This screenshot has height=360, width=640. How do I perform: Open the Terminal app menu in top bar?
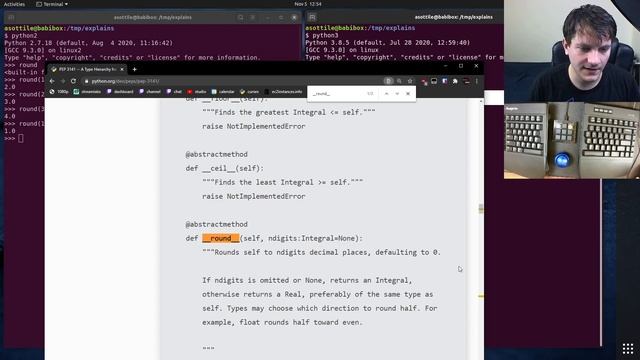[52, 4]
